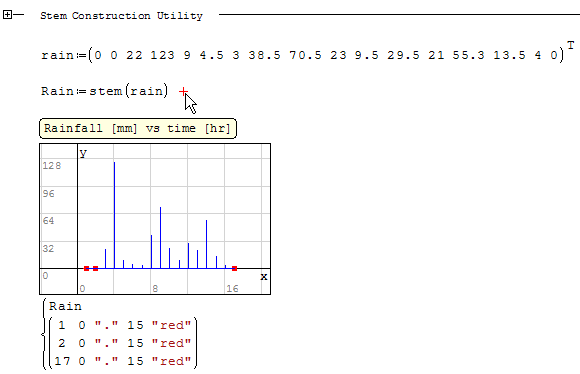Click the value 123 in rain vector
Screen dimensions: 580x374
click(x=162, y=55)
